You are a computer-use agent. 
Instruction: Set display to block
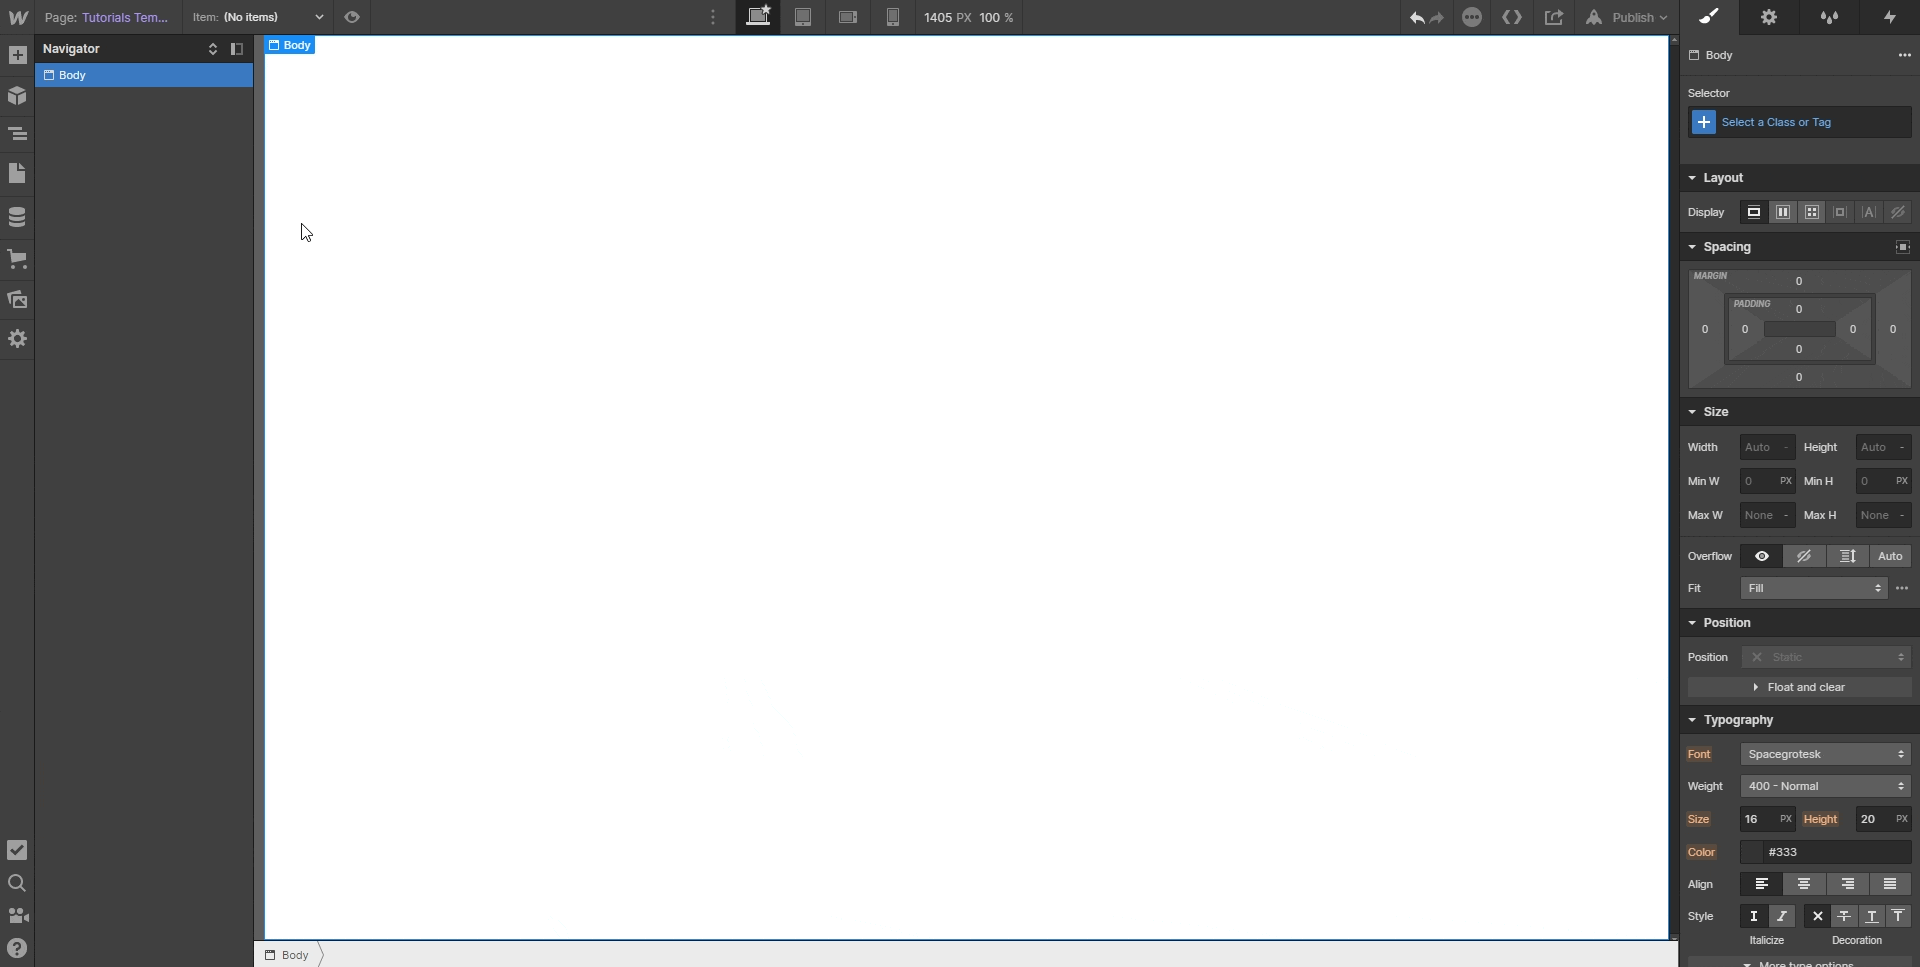pyautogui.click(x=1754, y=212)
